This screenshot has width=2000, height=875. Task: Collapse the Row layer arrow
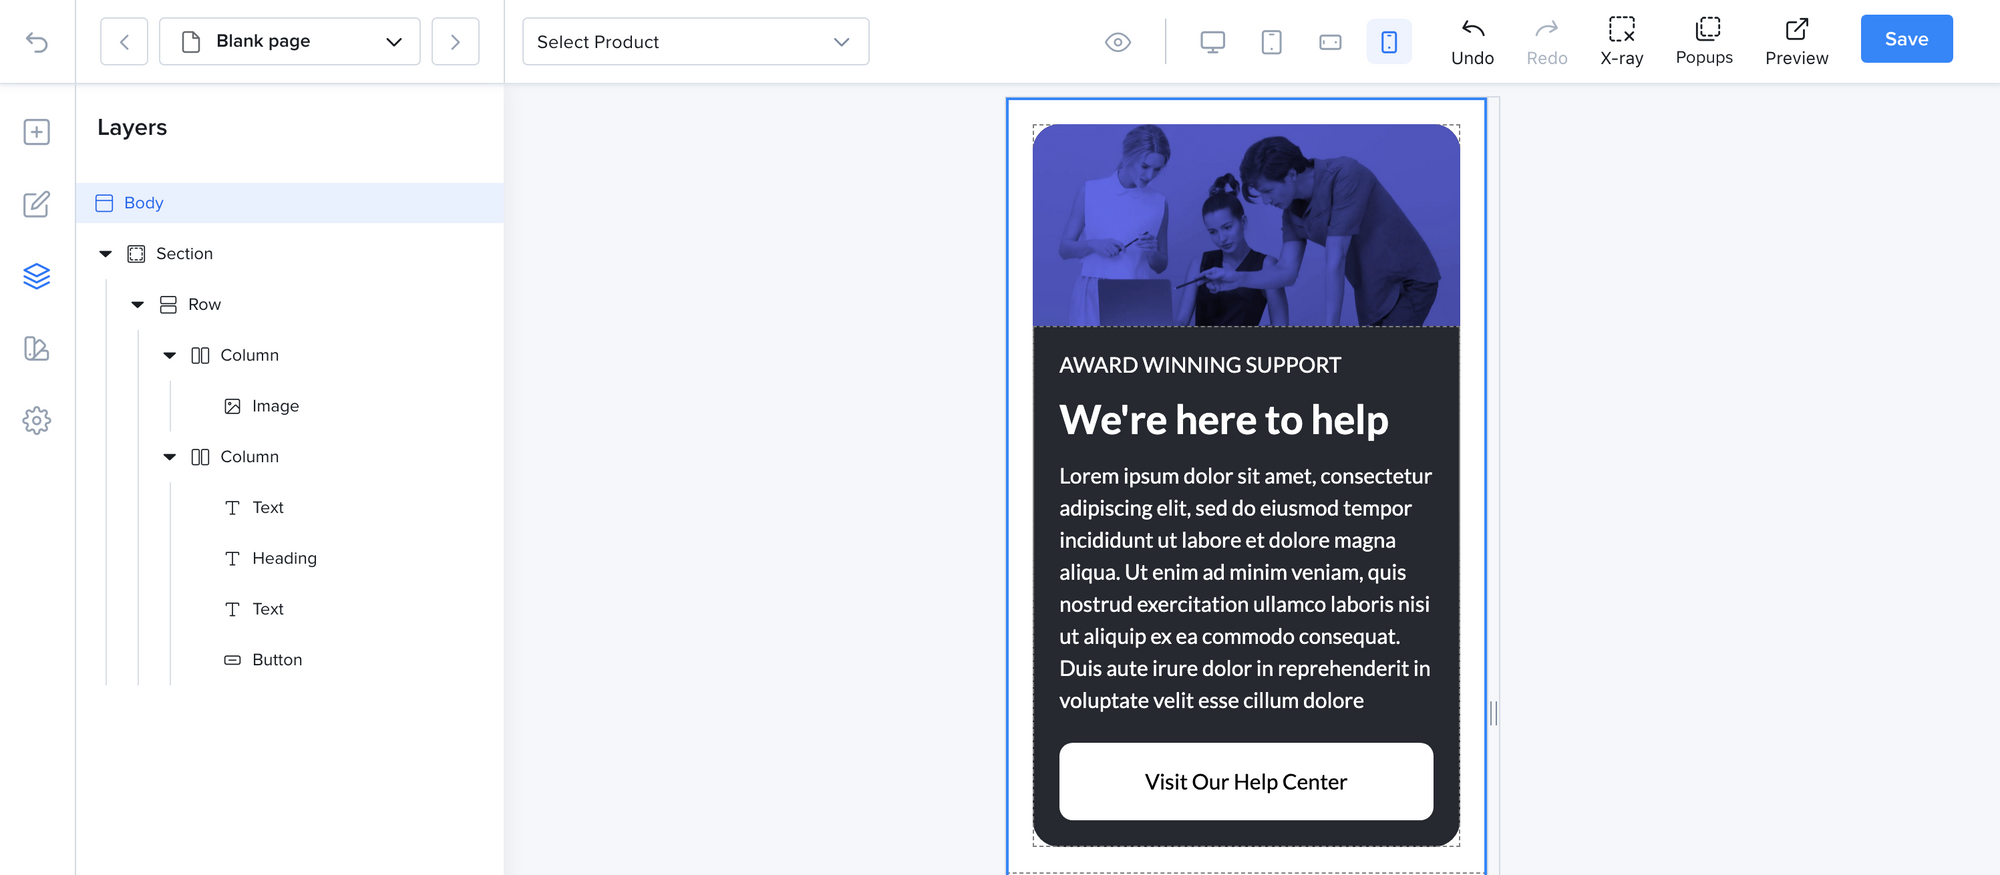[x=138, y=305]
